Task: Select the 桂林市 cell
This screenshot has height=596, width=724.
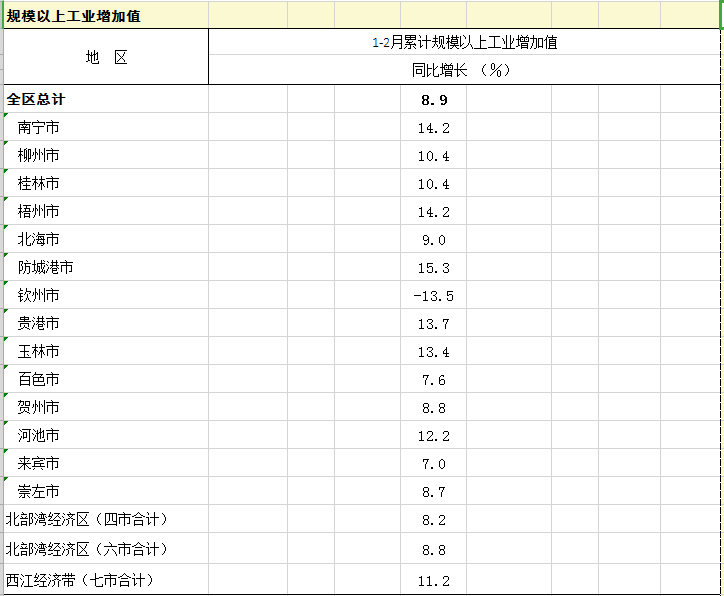Action: 106,183
